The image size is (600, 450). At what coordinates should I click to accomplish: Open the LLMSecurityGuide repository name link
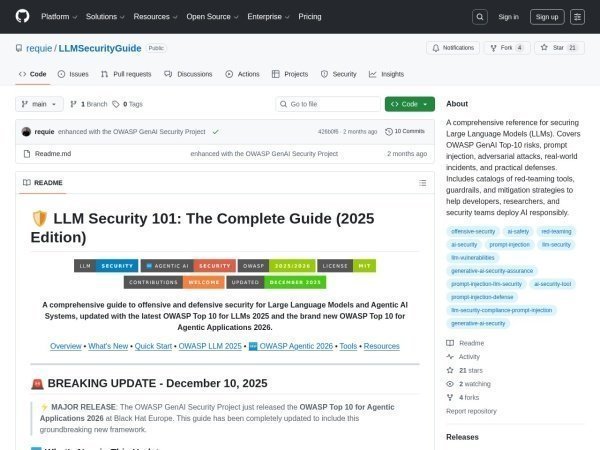[100, 48]
